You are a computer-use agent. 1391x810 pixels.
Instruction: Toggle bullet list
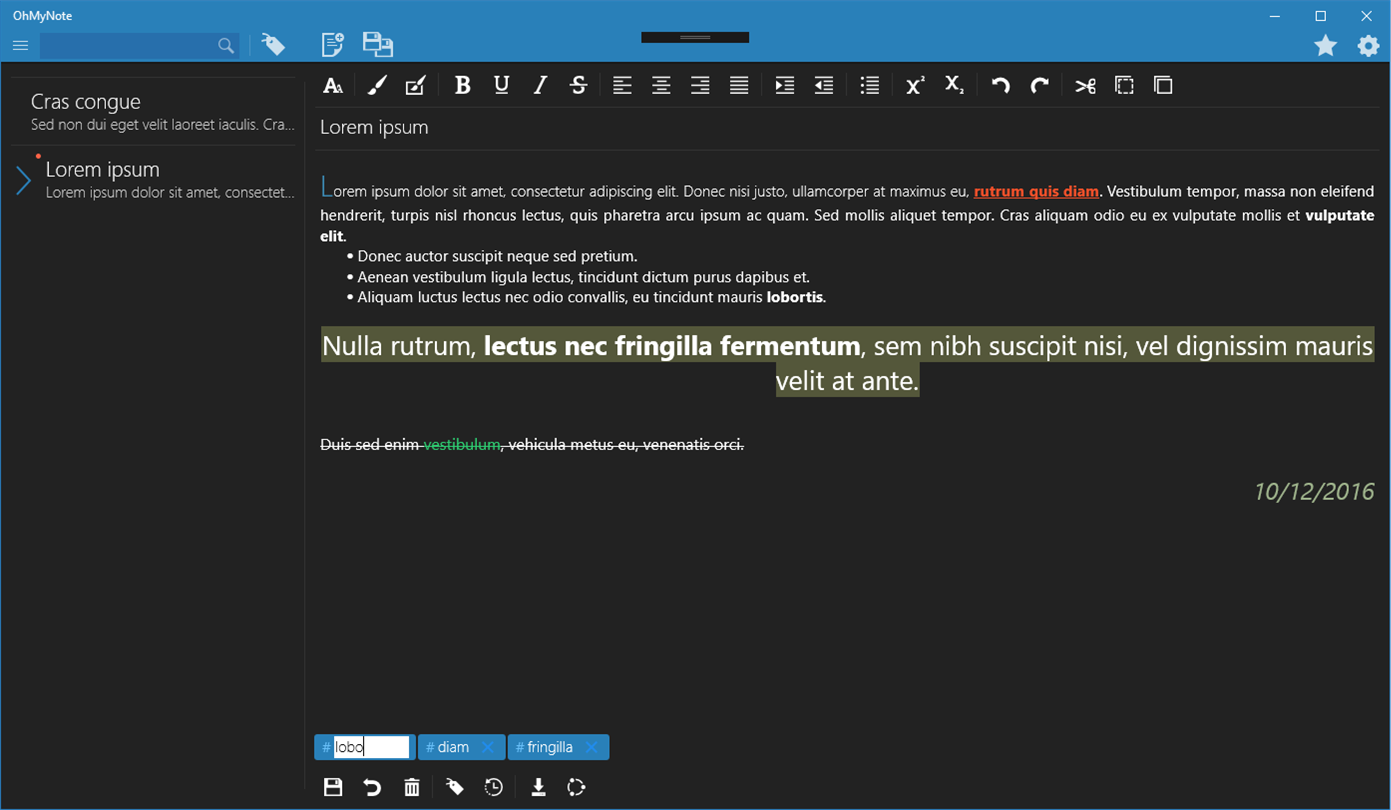(870, 86)
